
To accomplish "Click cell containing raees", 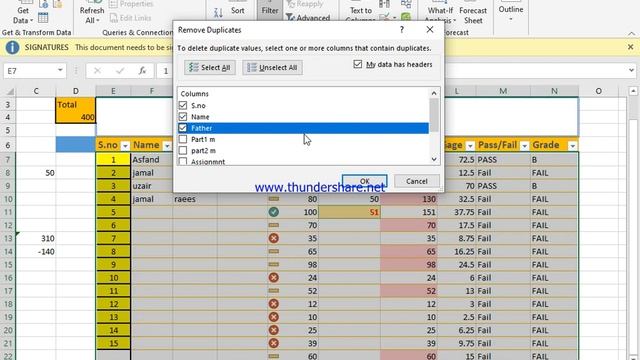I will click(x=195, y=199).
